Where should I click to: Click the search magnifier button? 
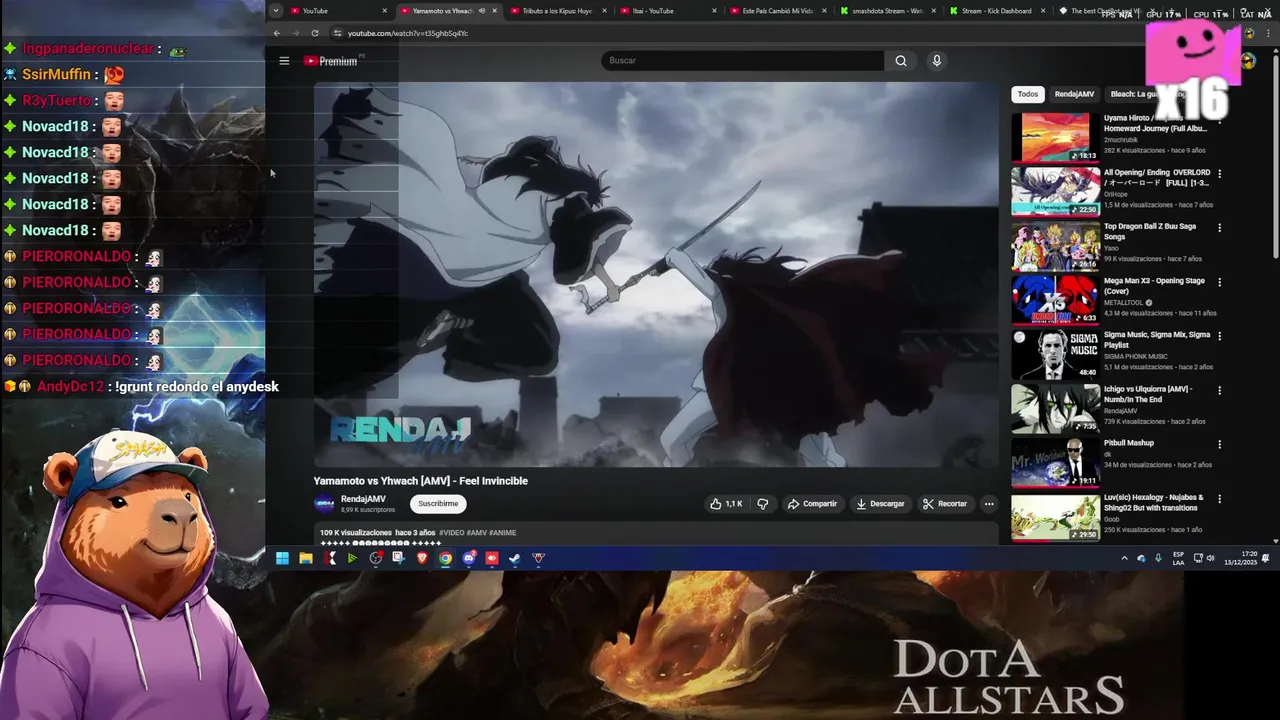point(901,61)
